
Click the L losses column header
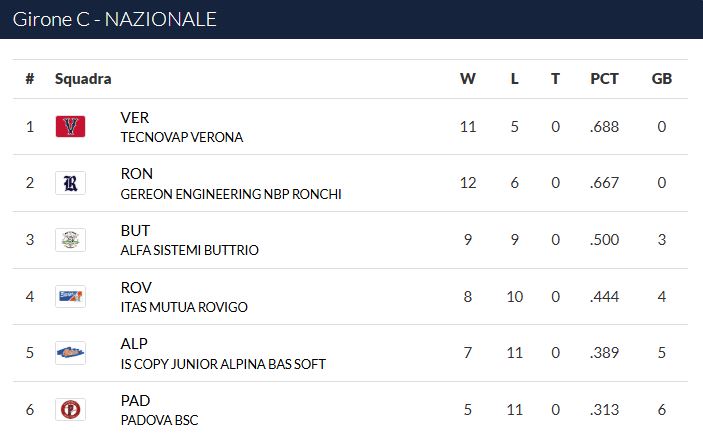click(x=514, y=79)
